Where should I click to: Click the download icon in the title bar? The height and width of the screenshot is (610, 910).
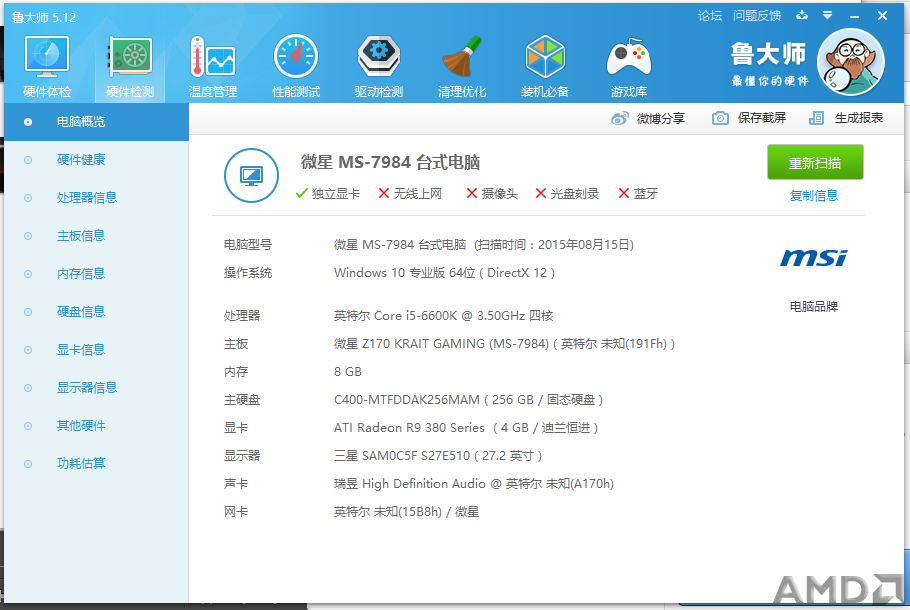pyautogui.click(x=802, y=16)
